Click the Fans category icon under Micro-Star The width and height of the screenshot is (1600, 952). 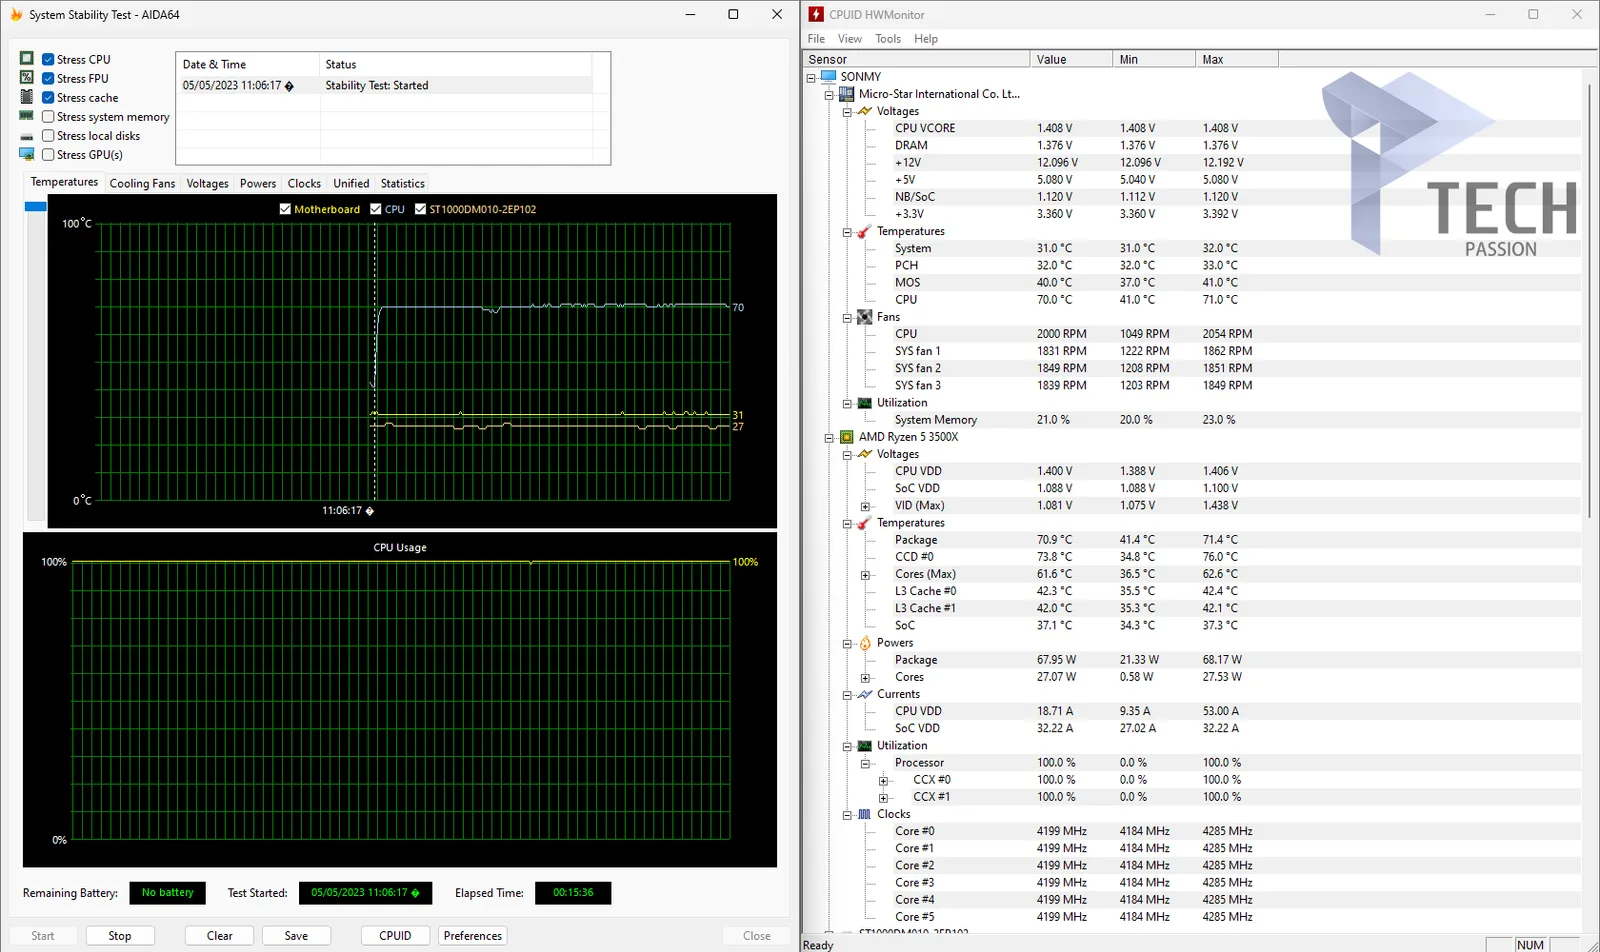pos(865,317)
